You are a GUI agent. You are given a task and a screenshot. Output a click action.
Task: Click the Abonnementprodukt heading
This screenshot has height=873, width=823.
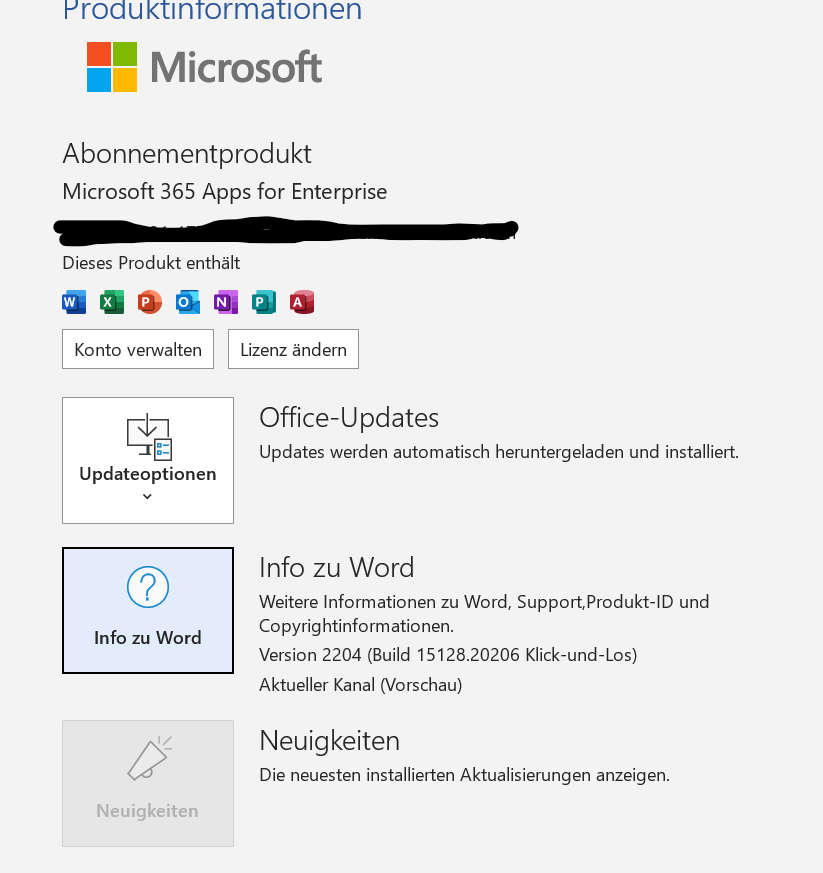pyautogui.click(x=187, y=154)
